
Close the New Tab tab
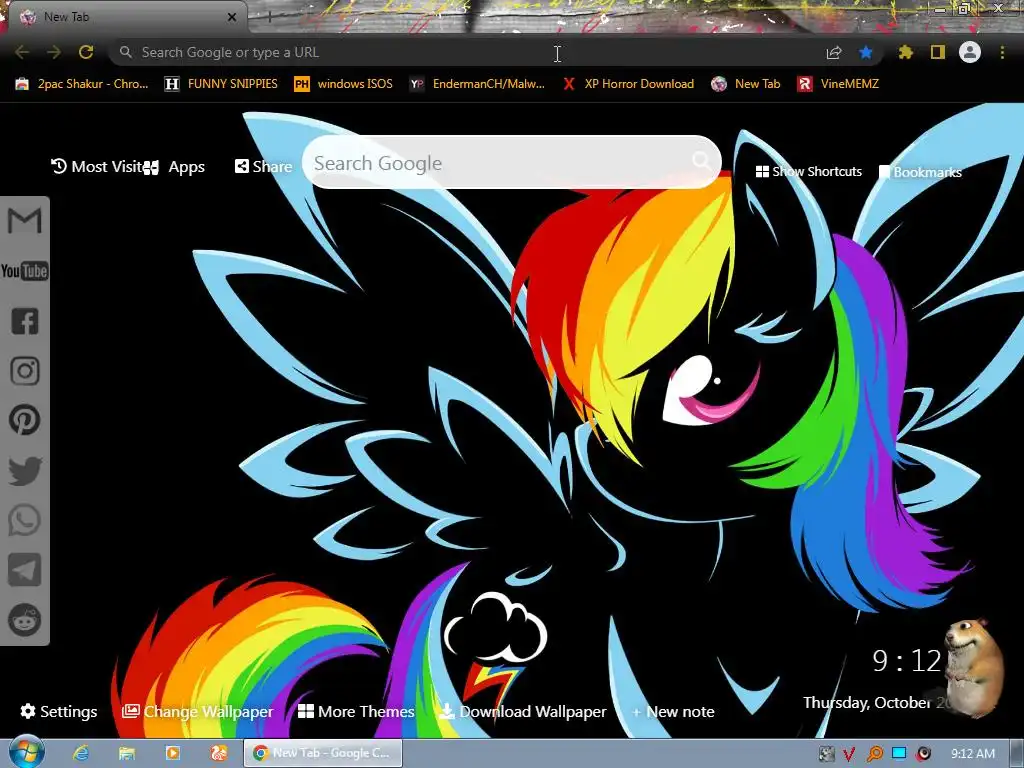[232, 17]
